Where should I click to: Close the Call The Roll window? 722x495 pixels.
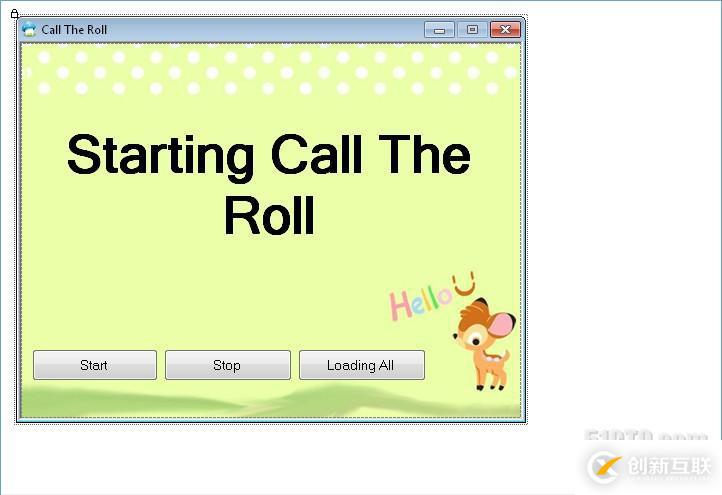click(x=505, y=30)
